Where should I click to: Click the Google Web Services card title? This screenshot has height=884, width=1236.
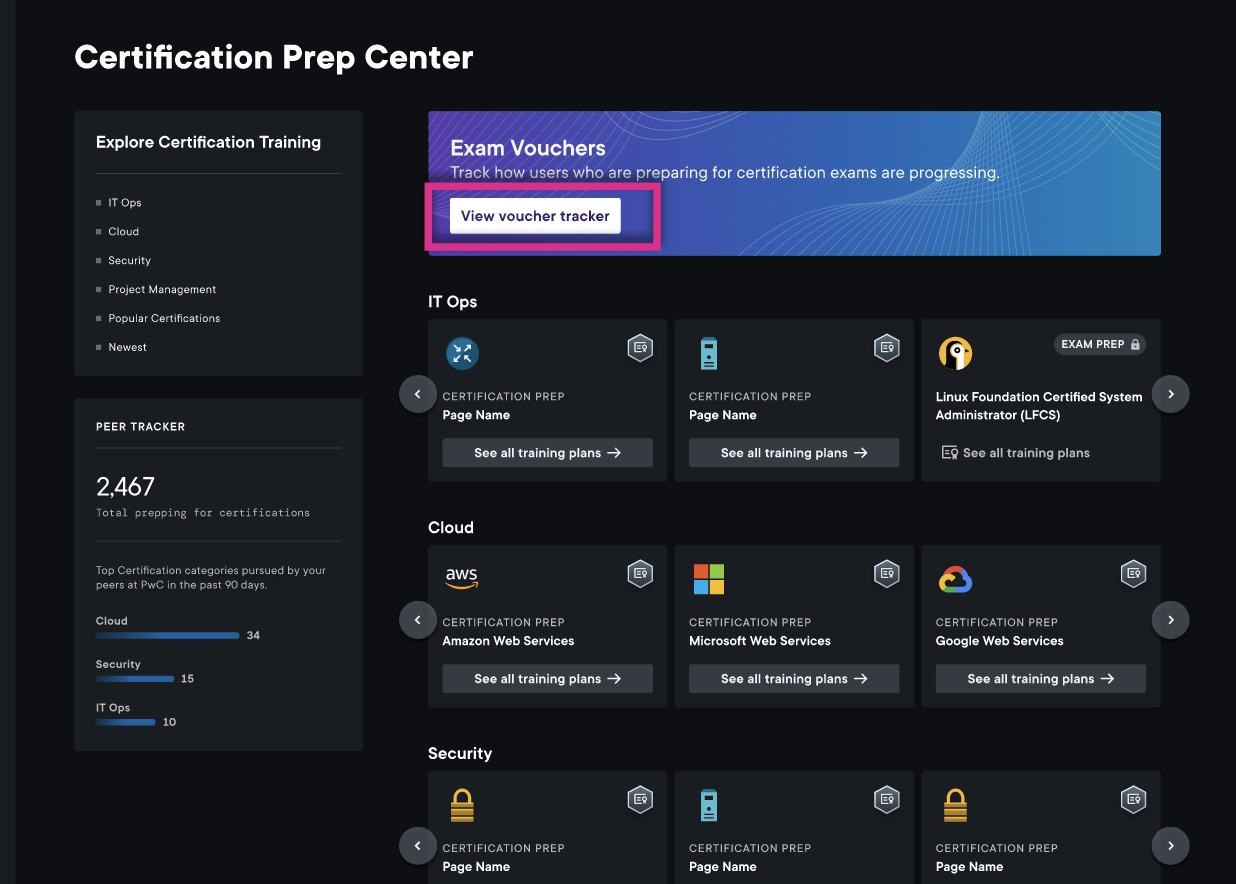tap(1000, 641)
